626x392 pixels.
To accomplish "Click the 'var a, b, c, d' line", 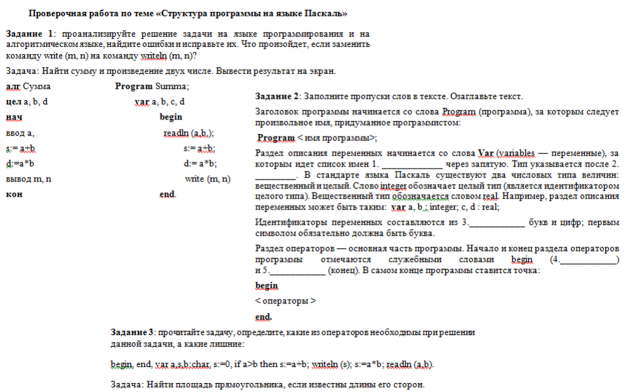I will pos(160,102).
